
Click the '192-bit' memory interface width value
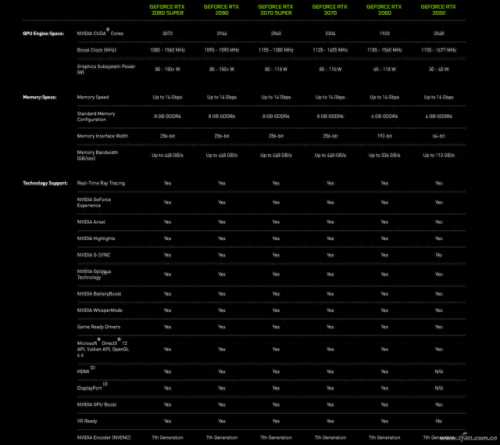click(x=384, y=136)
